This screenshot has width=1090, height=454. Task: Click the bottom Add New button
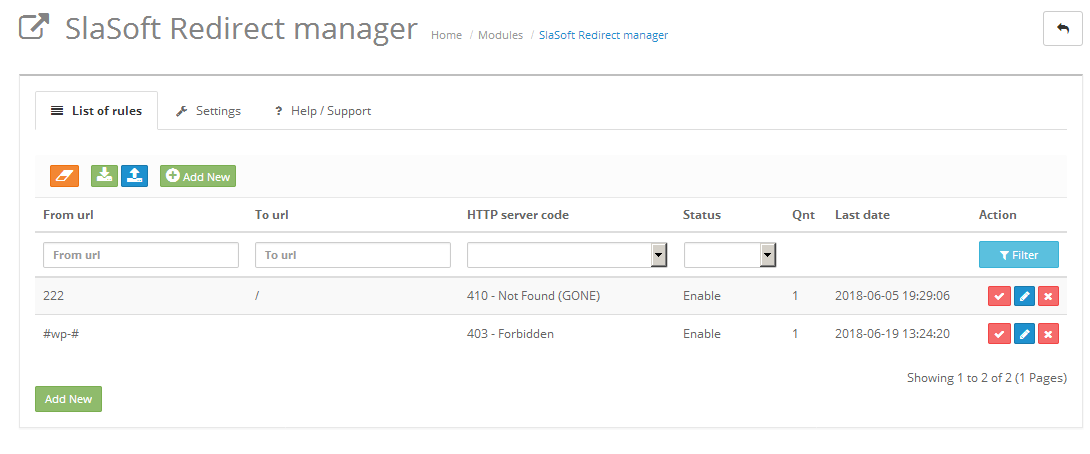(68, 399)
